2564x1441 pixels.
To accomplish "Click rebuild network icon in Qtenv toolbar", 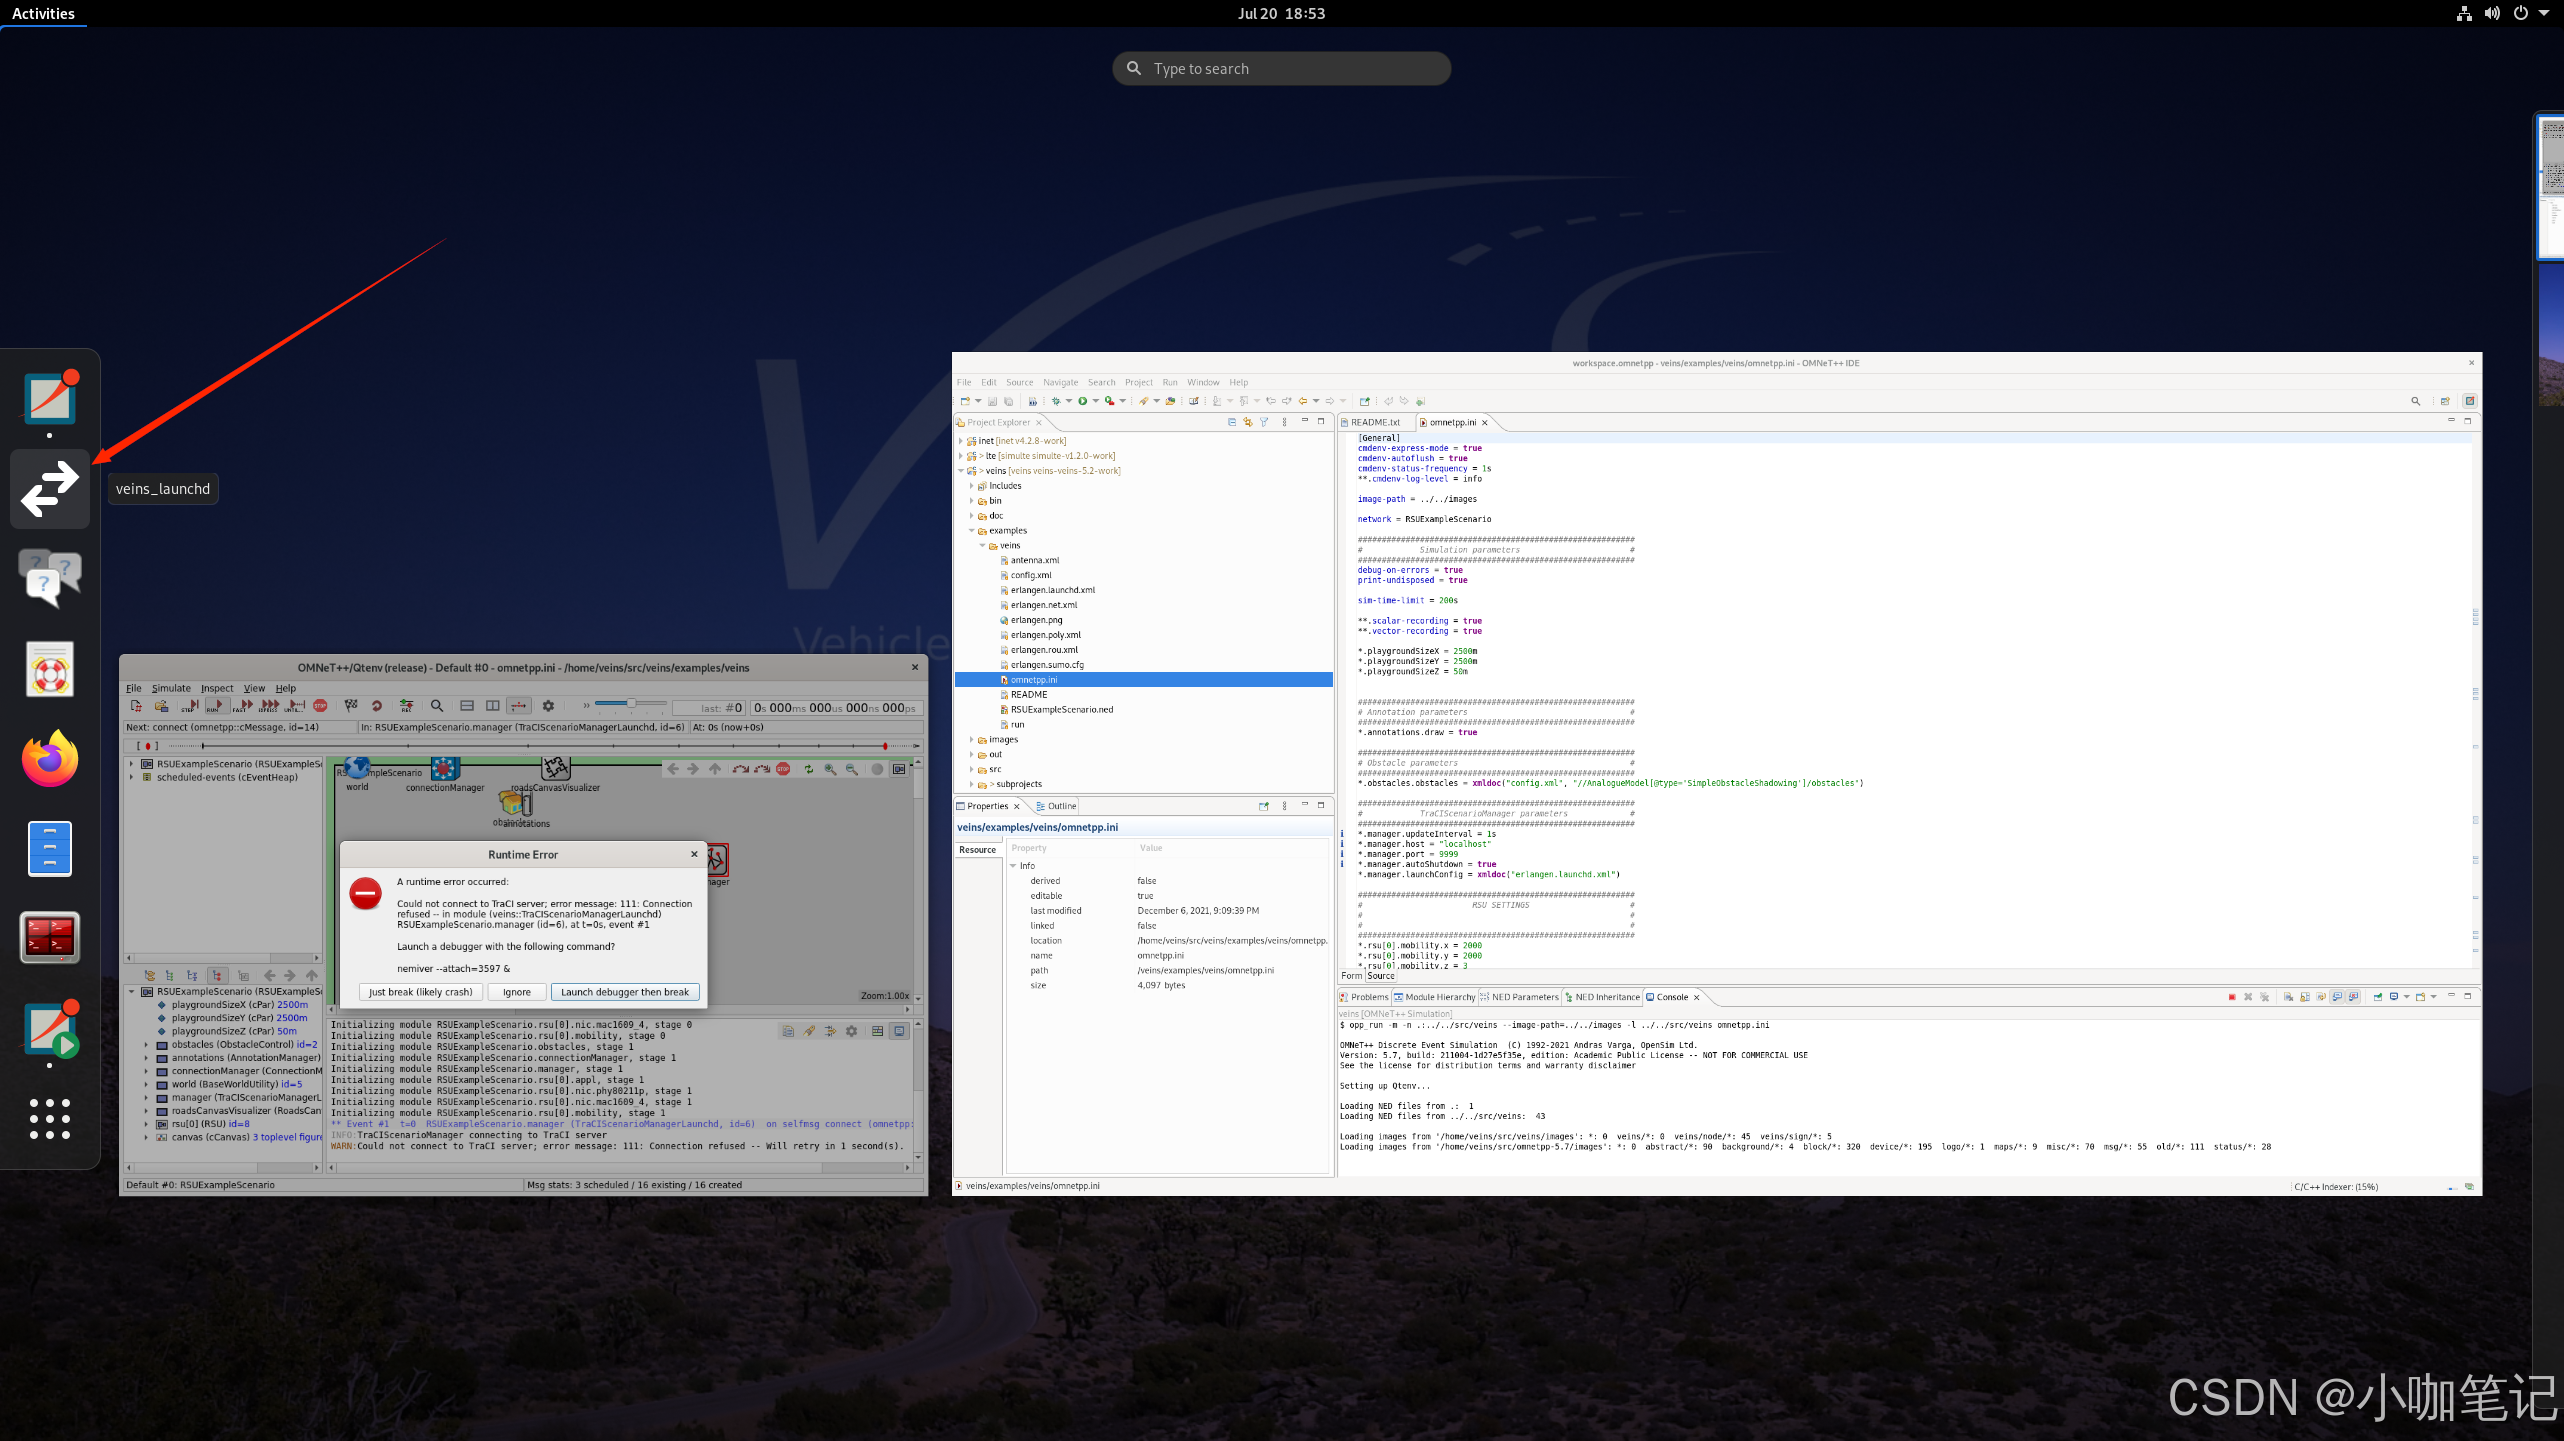I will pos(377,705).
